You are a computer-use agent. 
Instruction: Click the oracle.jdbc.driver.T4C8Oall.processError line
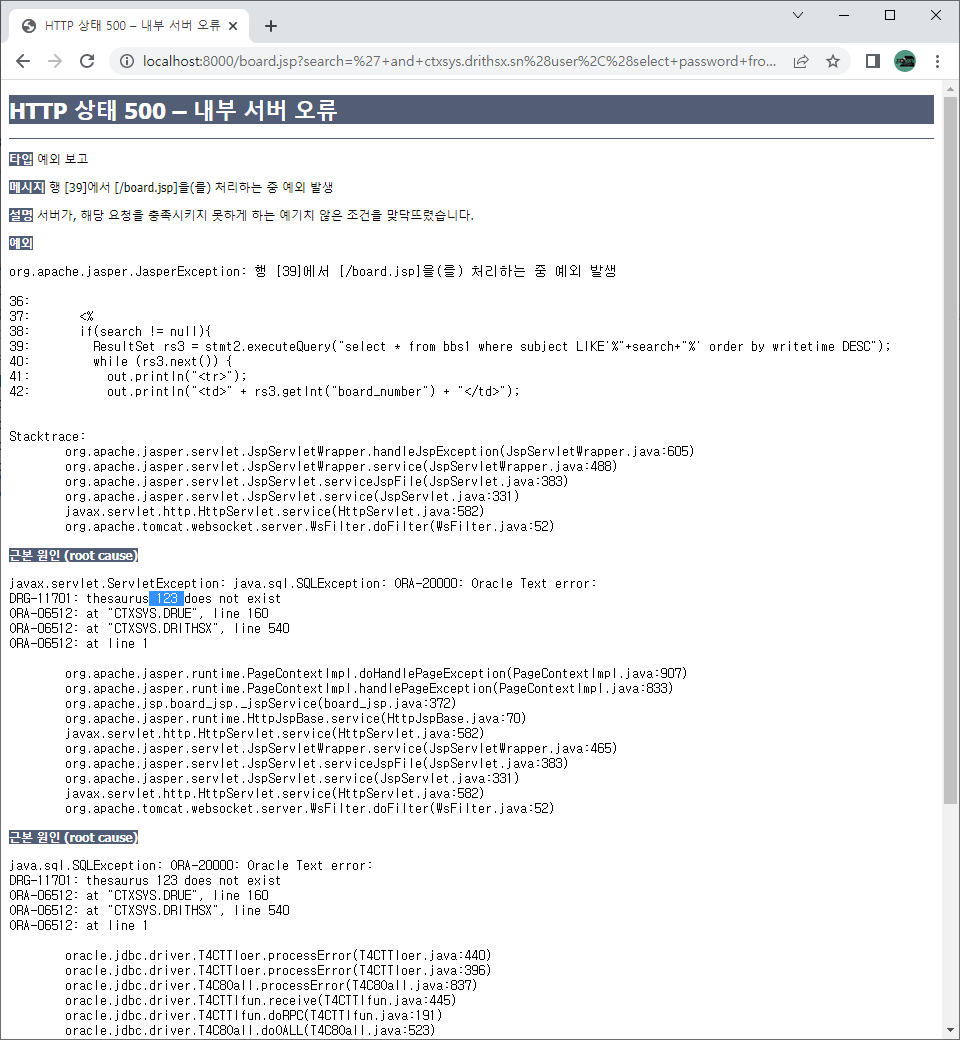tap(271, 986)
